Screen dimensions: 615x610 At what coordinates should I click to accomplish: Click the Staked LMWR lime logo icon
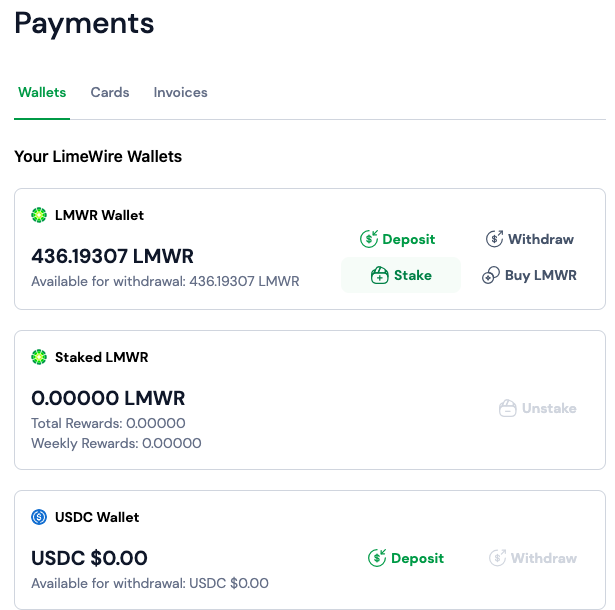39,357
